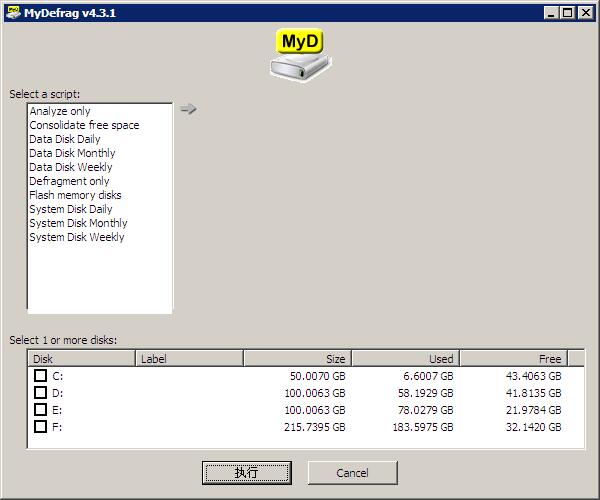Sort by the Label column header

[x=189, y=358]
